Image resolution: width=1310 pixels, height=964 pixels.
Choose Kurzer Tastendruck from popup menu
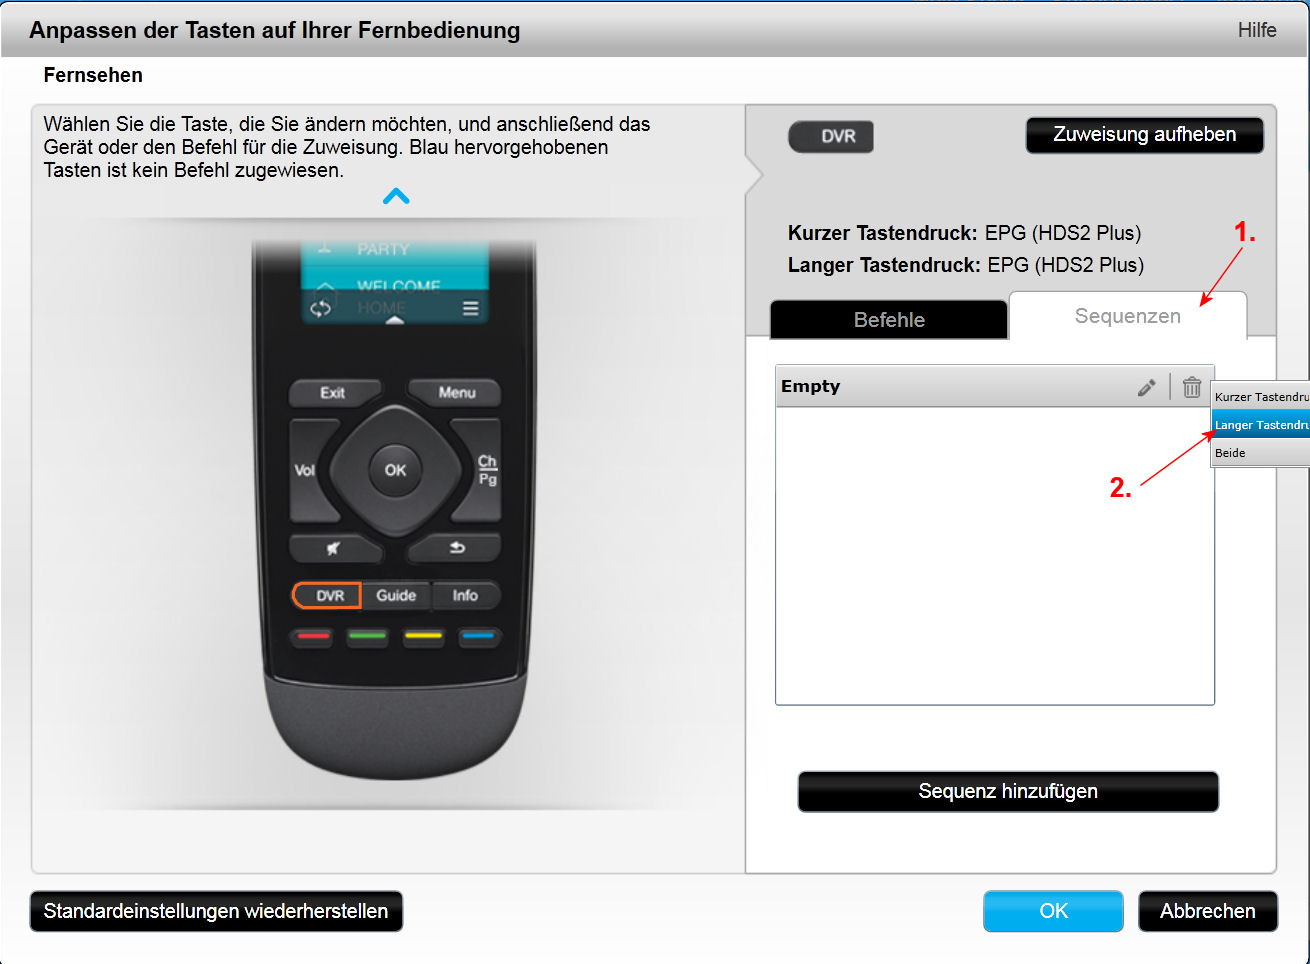point(1260,397)
